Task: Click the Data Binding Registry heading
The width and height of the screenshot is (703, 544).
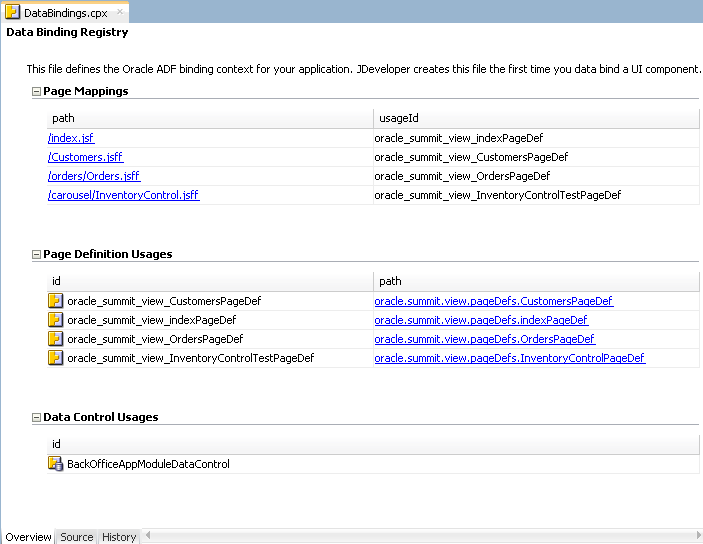Action: point(67,32)
